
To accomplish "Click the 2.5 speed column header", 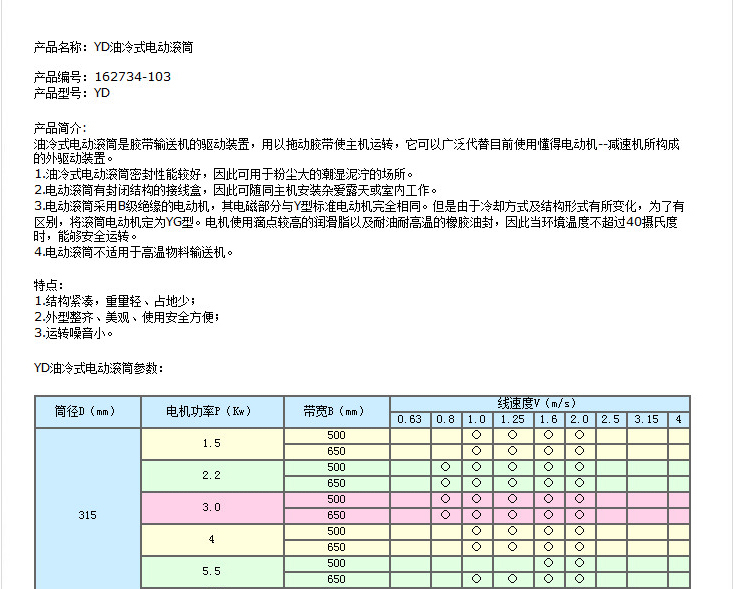I will [610, 420].
